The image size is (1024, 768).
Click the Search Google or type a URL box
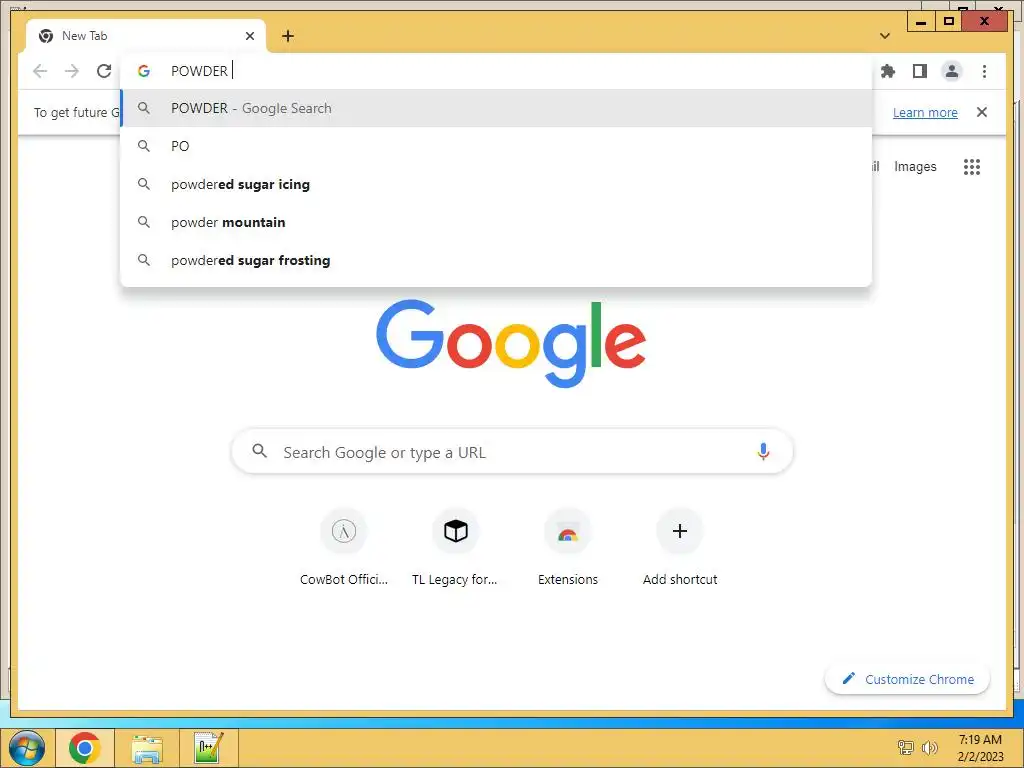513,452
